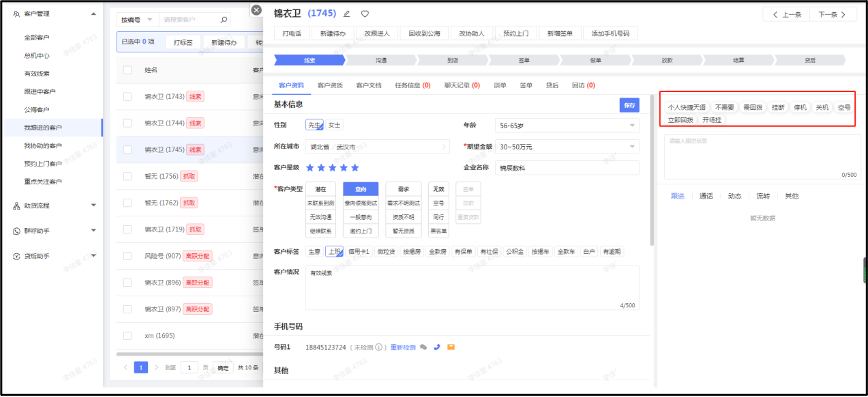
Task: Click the blue phone call icon beside 18845123724
Action: [x=437, y=347]
